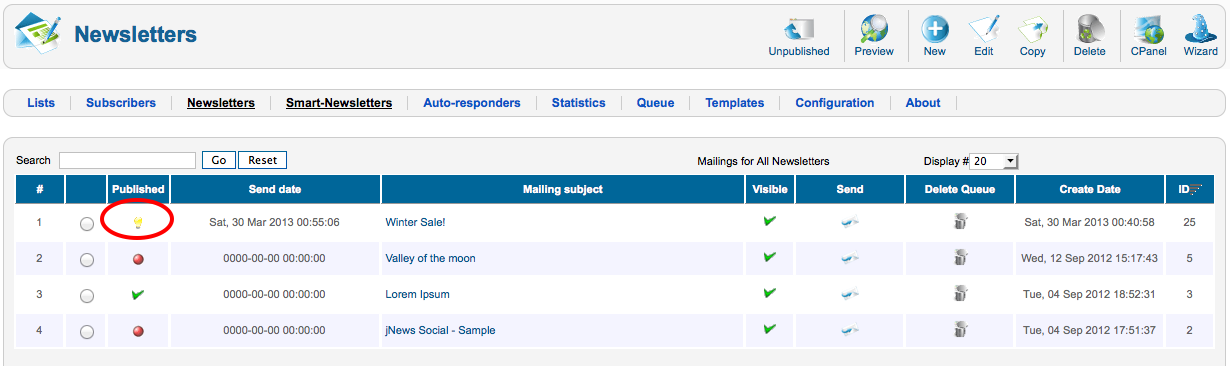Sort by the Create Date column header
This screenshot has height=366, width=1230.
point(1090,189)
